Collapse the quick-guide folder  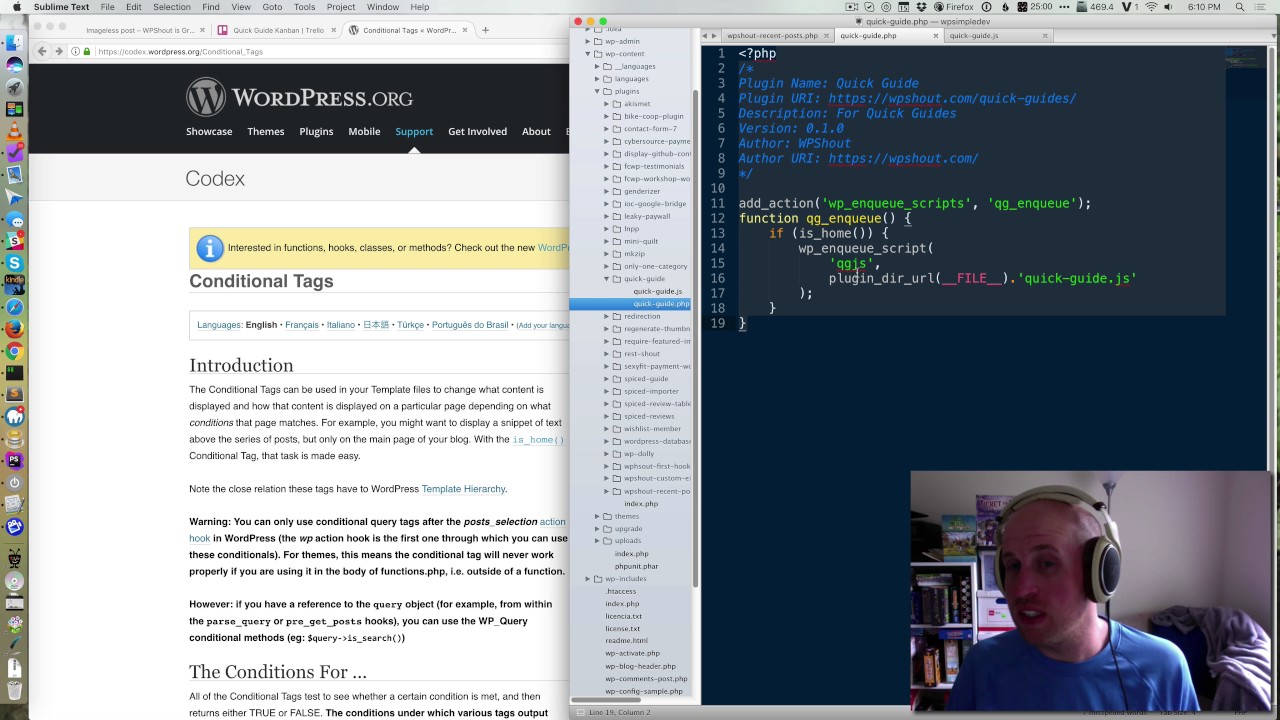coord(606,279)
